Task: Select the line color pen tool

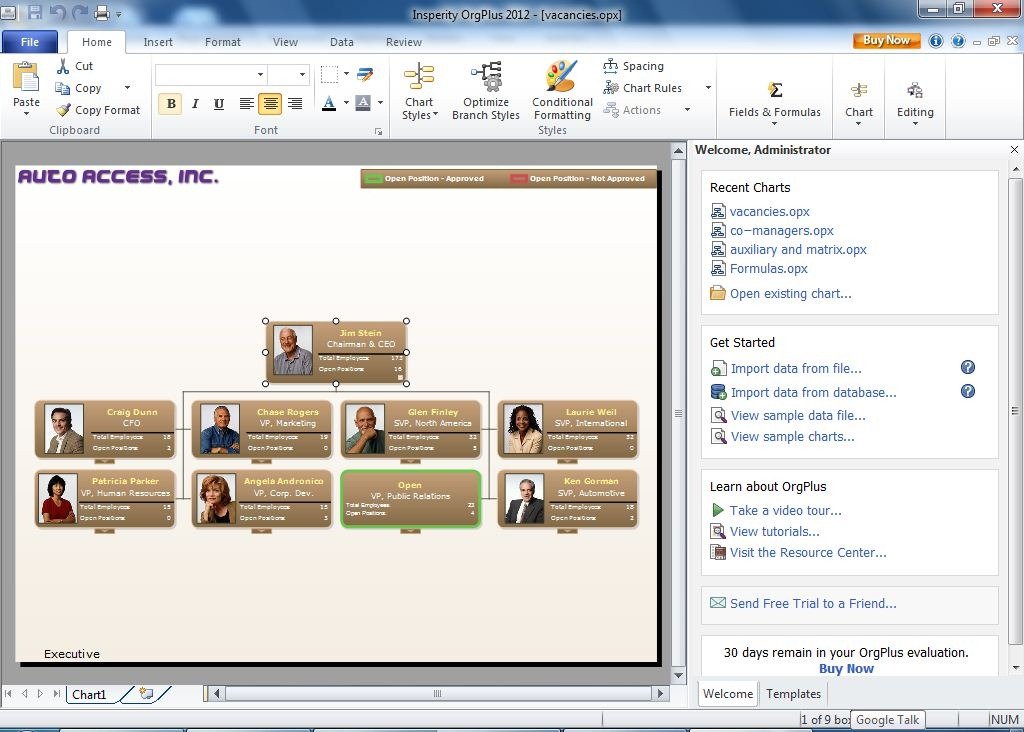Action: click(365, 74)
